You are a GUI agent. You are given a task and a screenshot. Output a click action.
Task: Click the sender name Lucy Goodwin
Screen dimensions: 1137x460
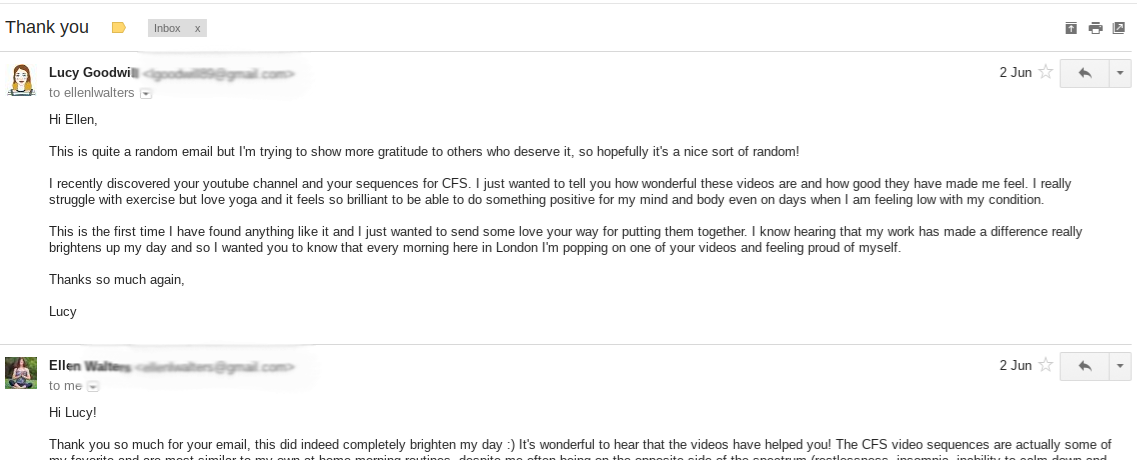pos(94,73)
